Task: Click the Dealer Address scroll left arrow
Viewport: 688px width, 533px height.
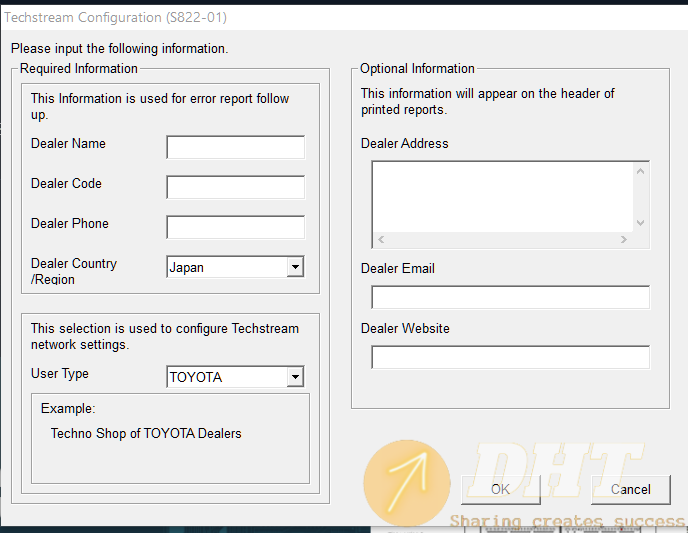Action: (x=381, y=240)
